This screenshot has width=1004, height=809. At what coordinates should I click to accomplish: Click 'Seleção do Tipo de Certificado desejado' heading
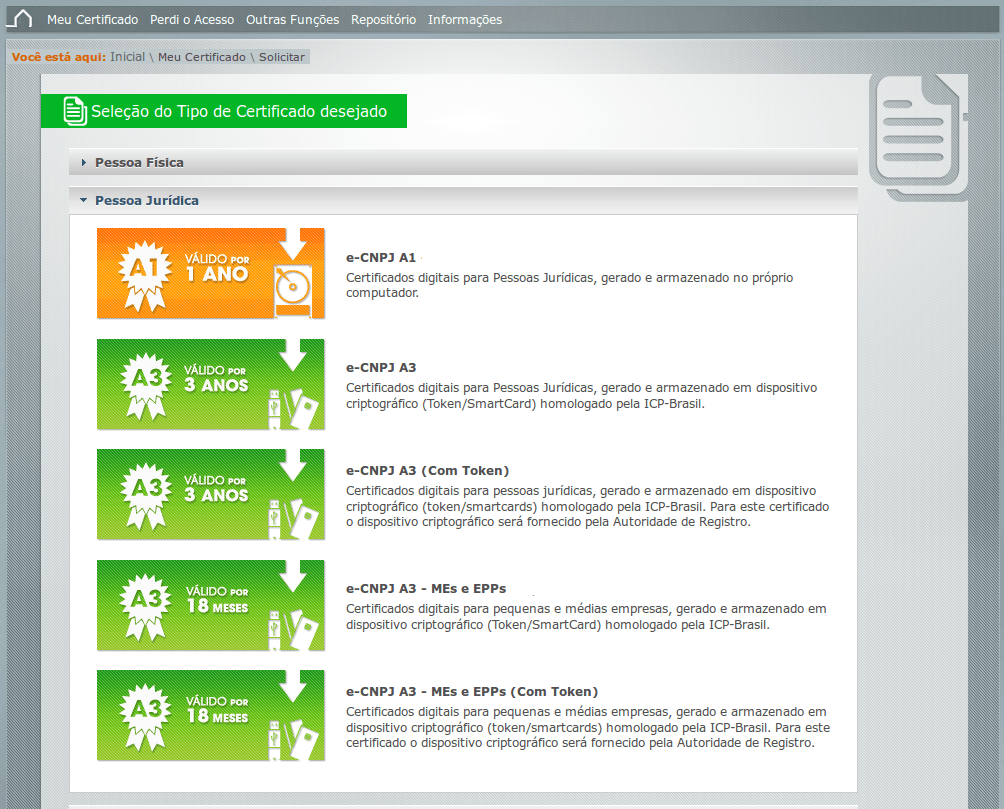[x=239, y=111]
